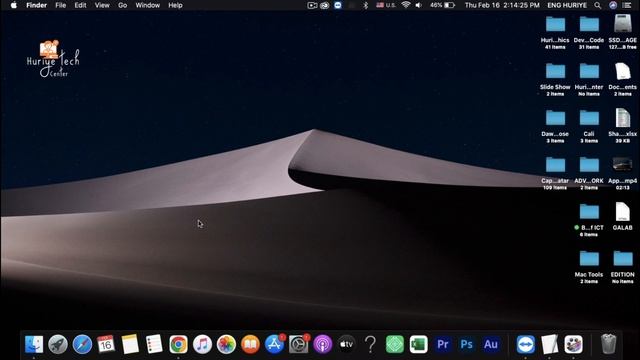This screenshot has width=640, height=360.
Task: Open Notification Center list icon
Action: click(x=627, y=5)
